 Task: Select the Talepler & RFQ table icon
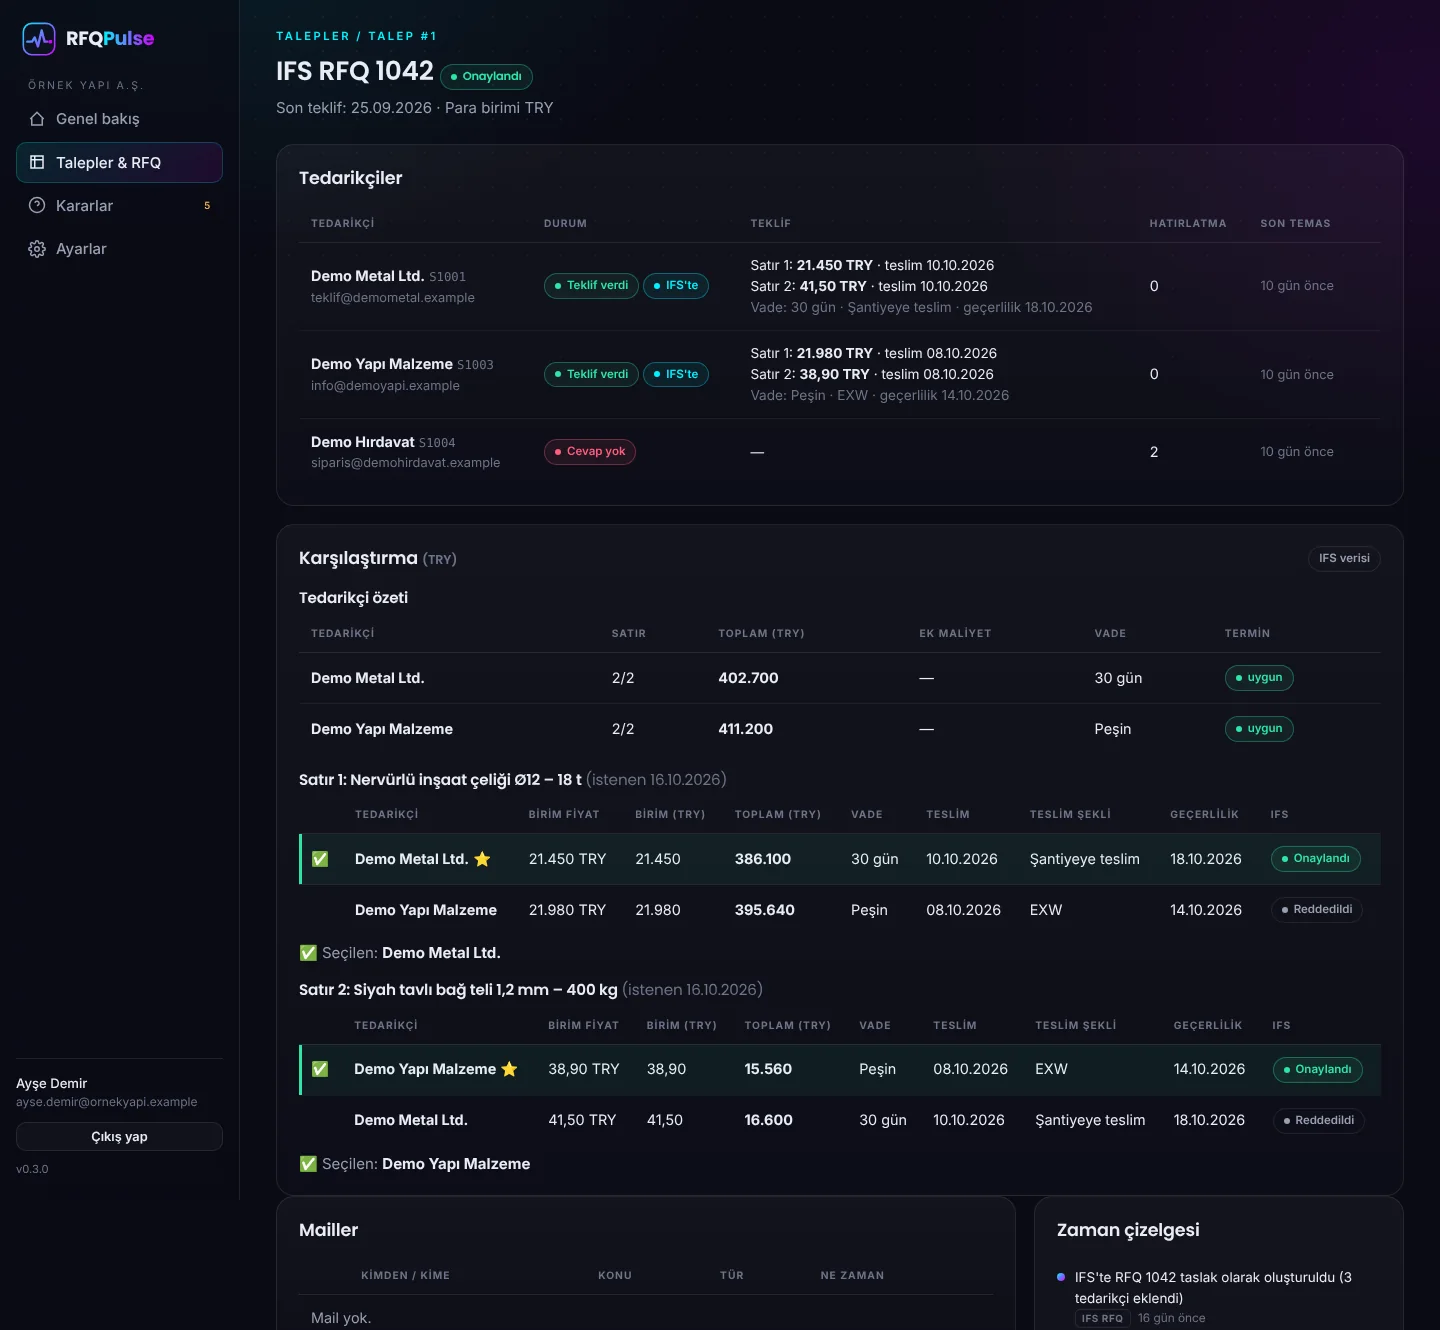pos(37,162)
